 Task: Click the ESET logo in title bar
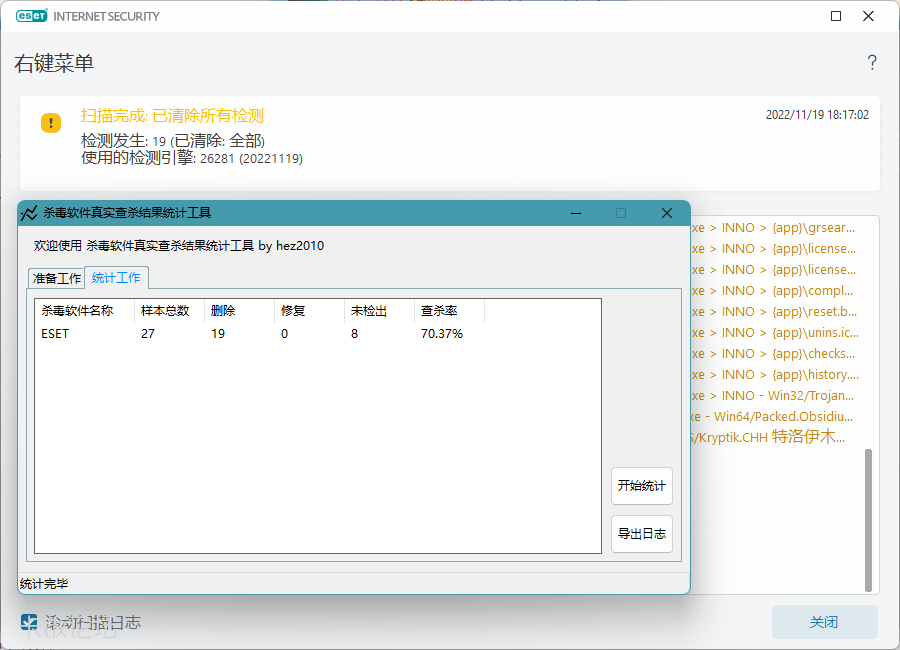pos(31,16)
